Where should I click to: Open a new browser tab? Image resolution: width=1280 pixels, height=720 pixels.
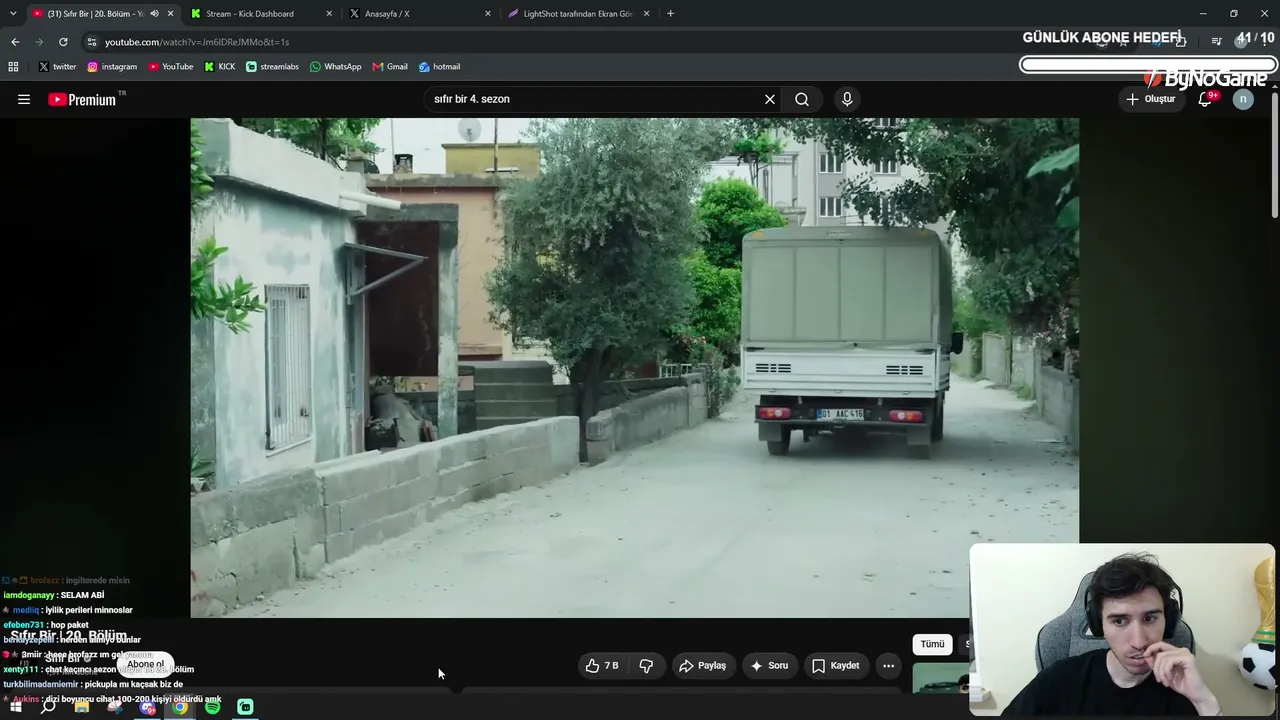point(670,14)
